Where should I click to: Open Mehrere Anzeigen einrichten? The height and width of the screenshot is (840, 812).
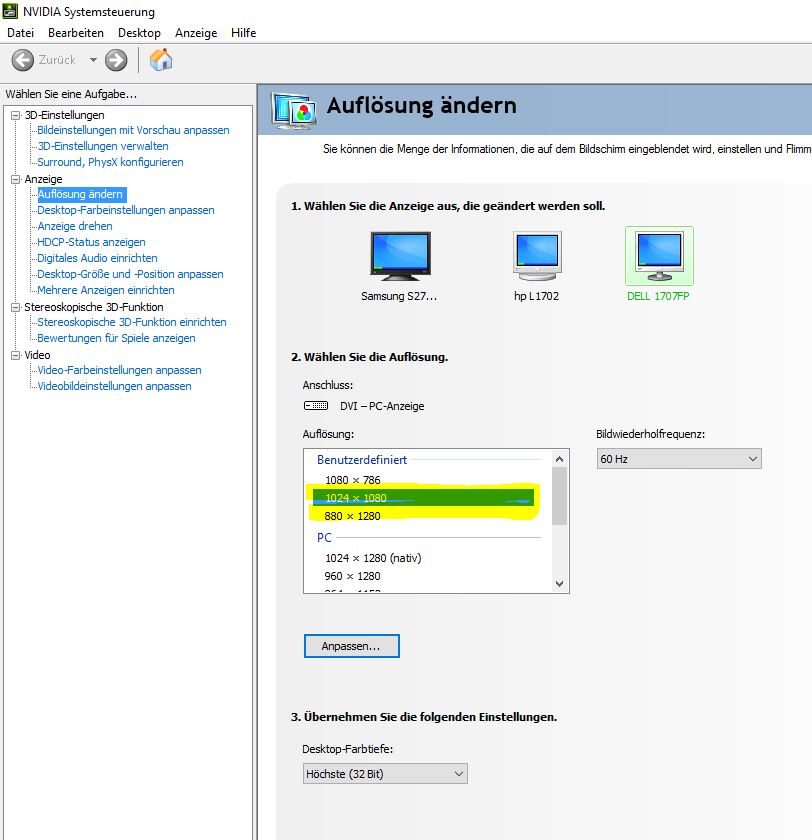click(106, 290)
